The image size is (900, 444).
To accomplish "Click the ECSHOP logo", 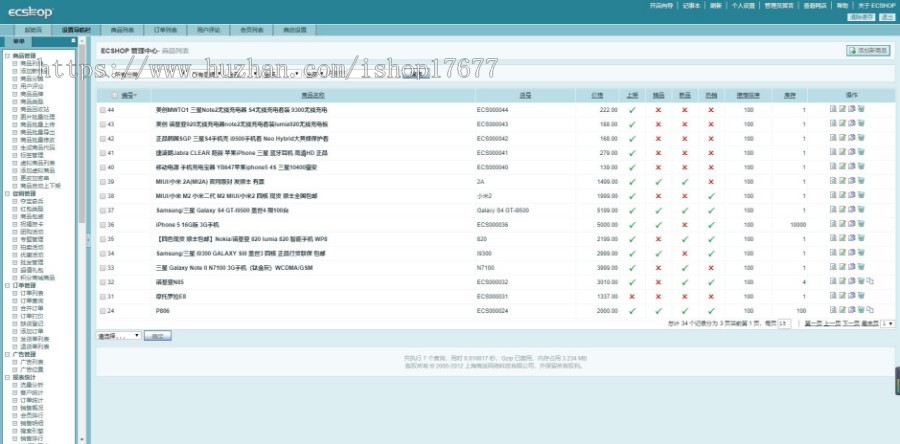I will [x=30, y=12].
